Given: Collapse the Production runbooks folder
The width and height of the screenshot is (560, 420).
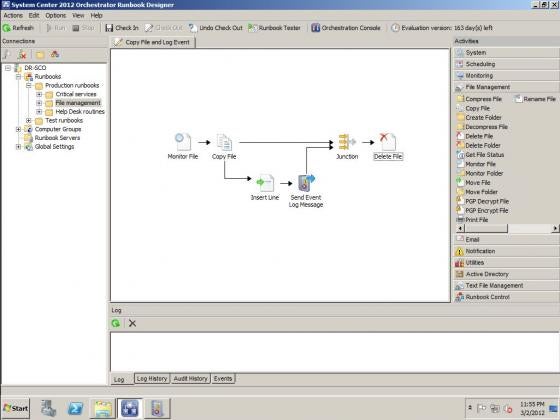Looking at the screenshot, I should point(29,86).
